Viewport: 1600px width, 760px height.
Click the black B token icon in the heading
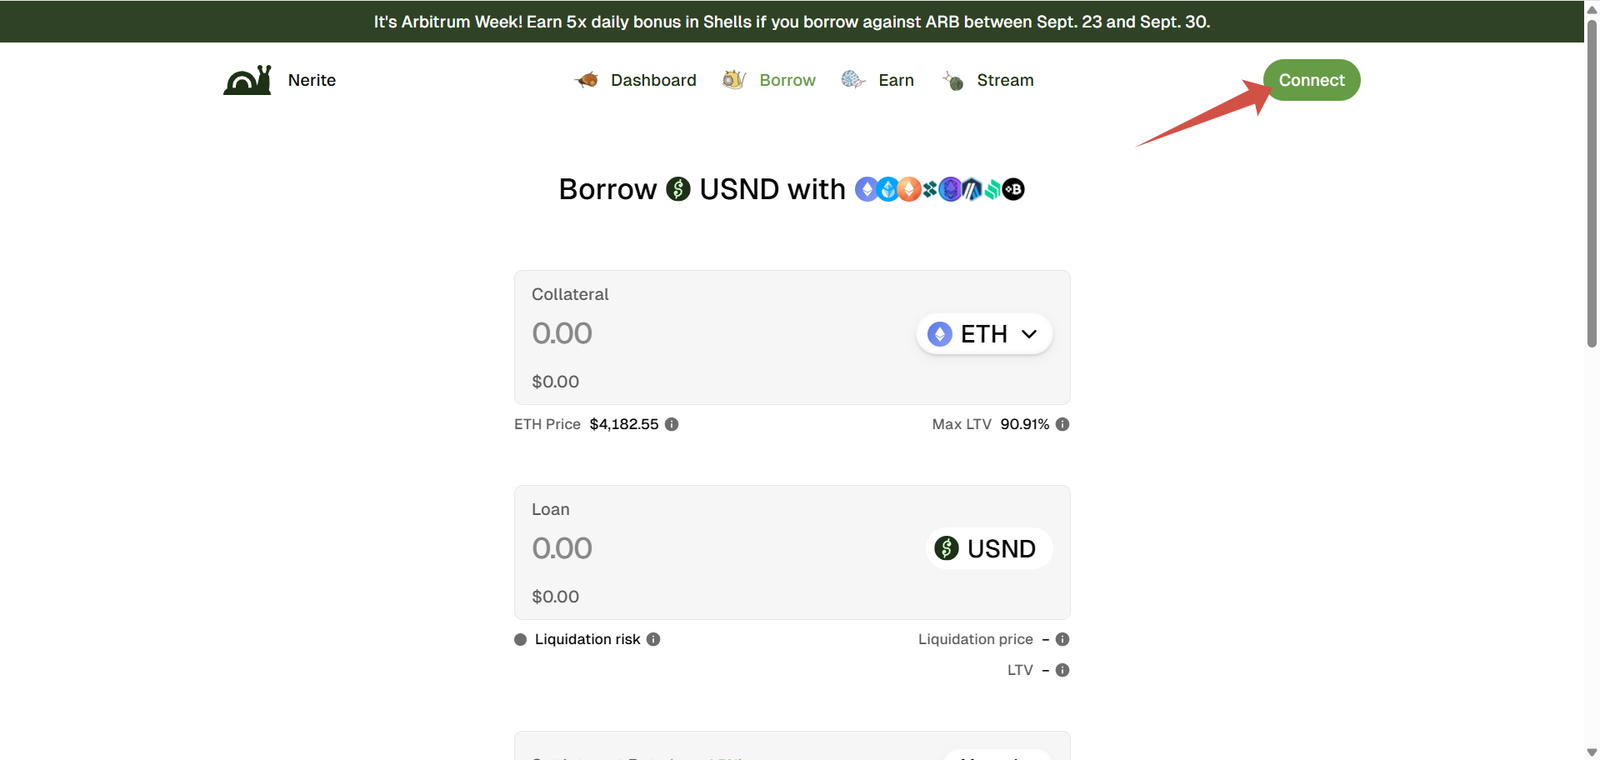1014,189
